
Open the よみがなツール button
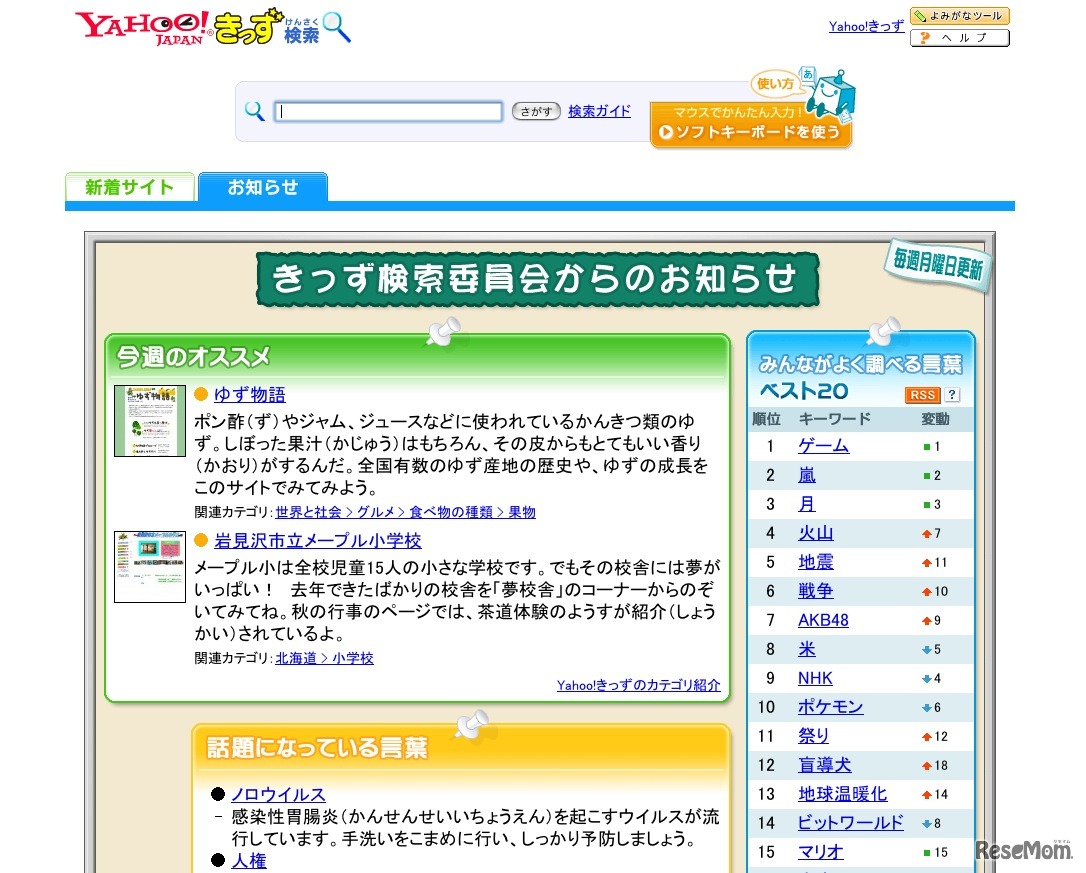(x=960, y=16)
